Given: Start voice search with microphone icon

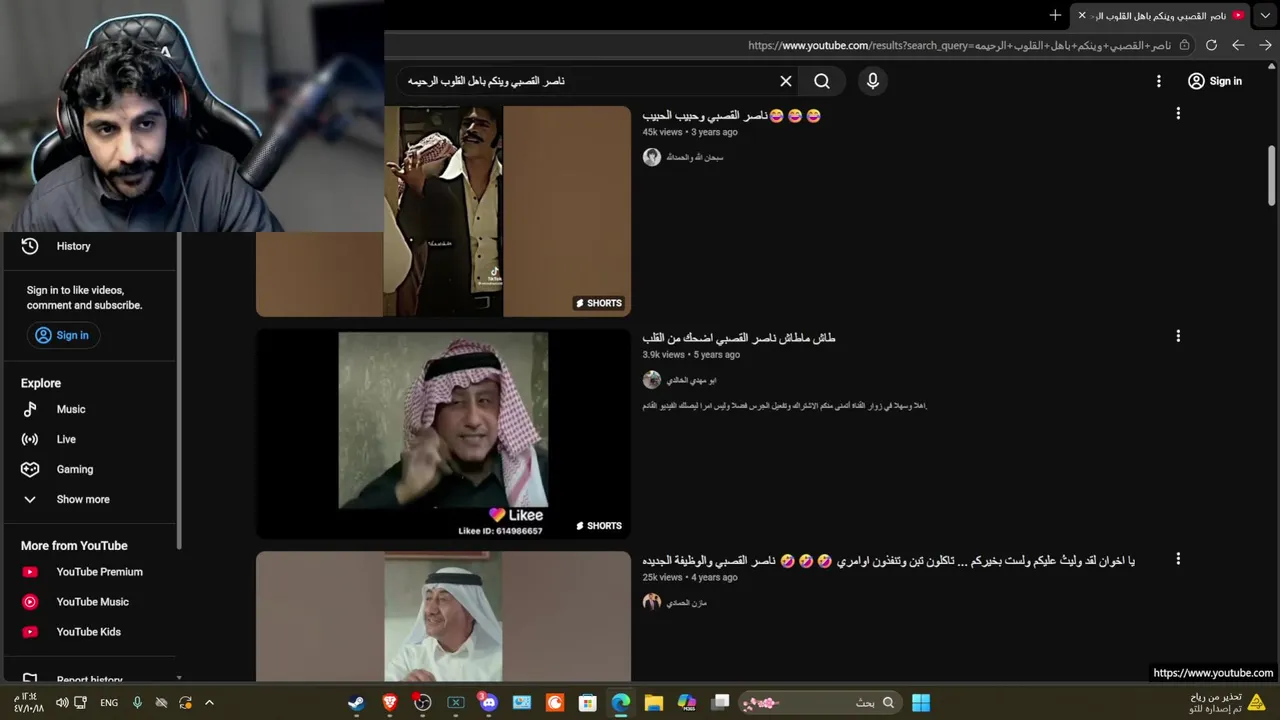Looking at the screenshot, I should point(873,81).
